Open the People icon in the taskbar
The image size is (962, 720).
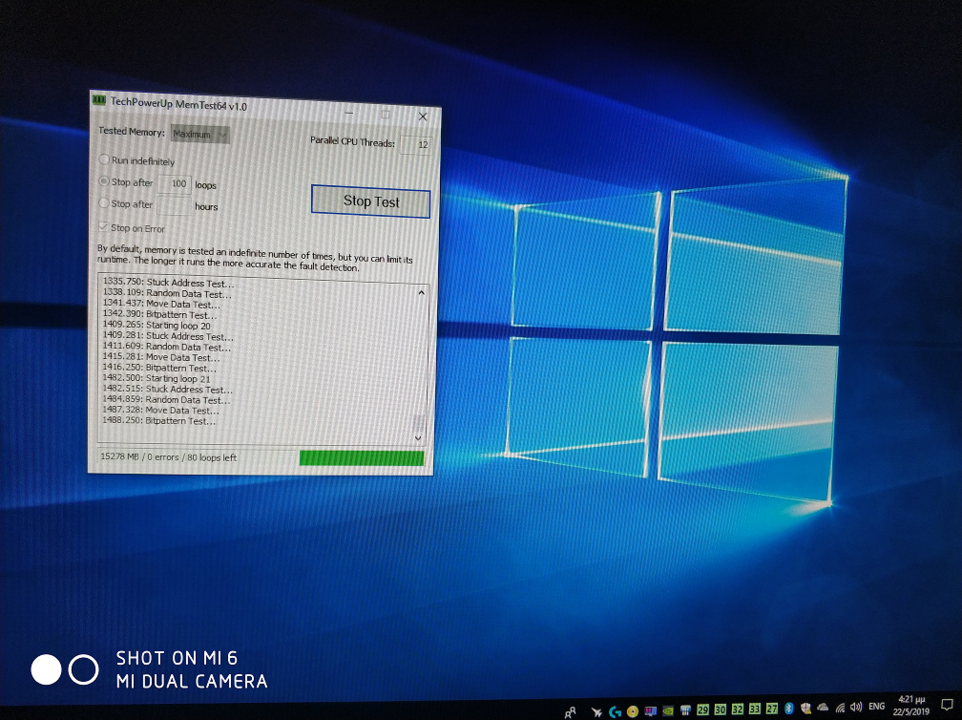point(571,712)
